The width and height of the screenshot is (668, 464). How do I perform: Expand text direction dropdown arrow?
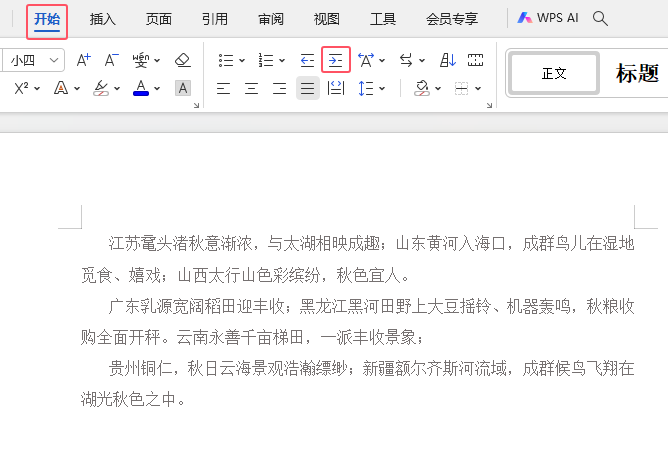pyautogui.click(x=422, y=61)
